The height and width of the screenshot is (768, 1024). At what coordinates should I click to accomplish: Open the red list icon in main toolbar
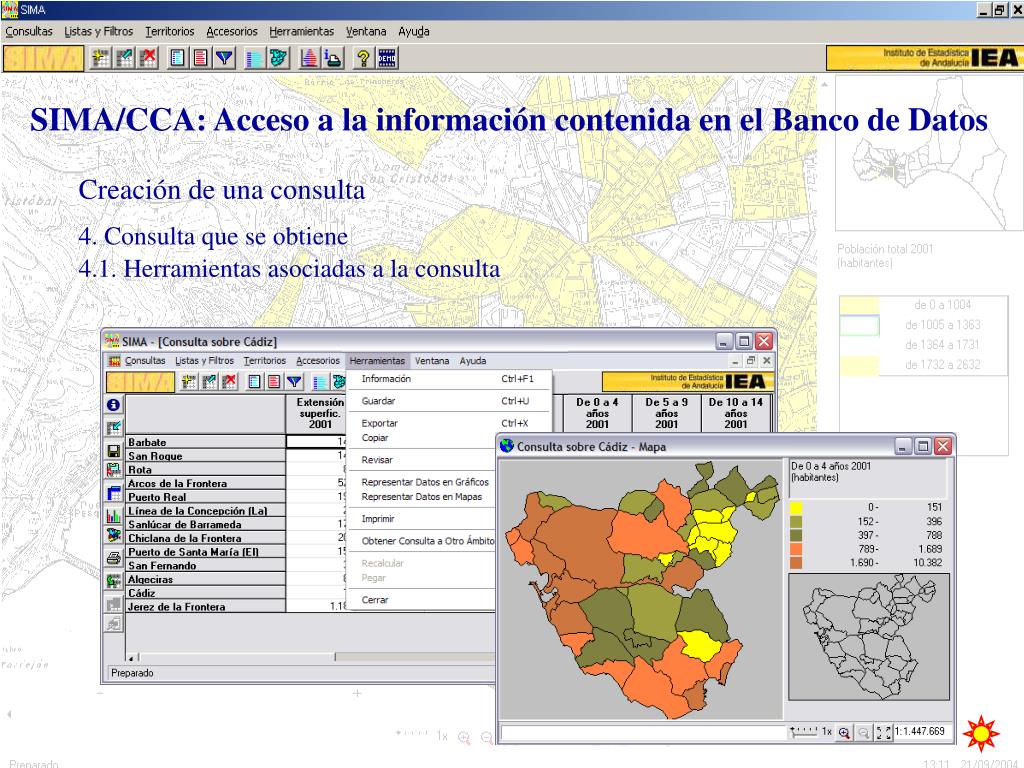(201, 58)
